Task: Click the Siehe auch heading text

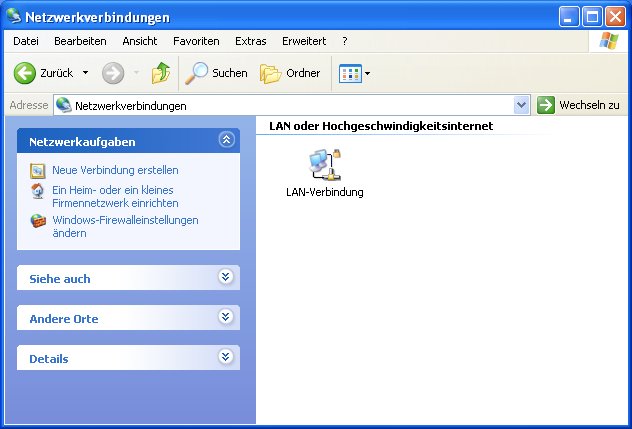Action: pos(60,279)
